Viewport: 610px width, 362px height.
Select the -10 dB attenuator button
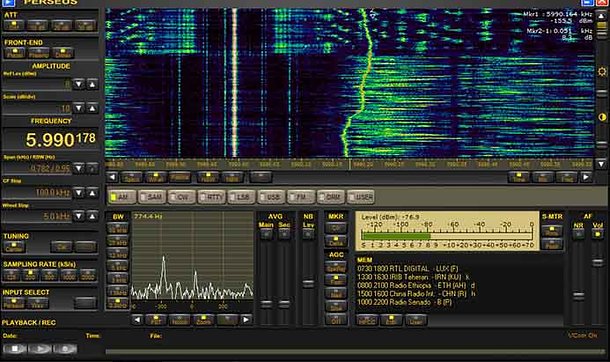coord(38,26)
